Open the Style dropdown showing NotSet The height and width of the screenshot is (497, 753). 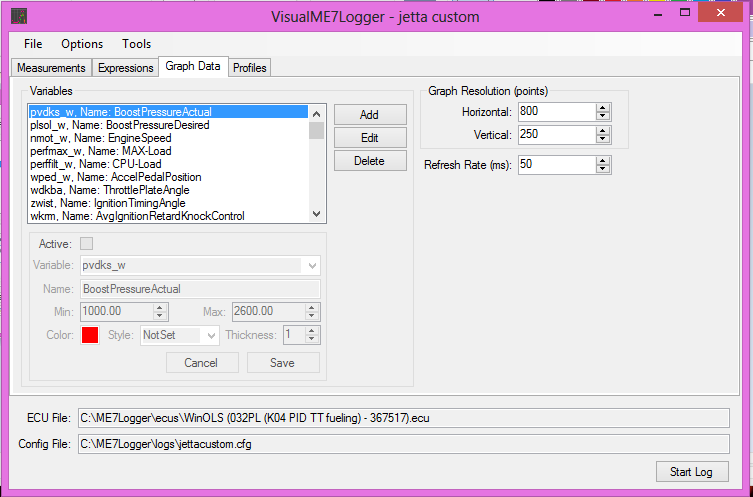(180, 335)
